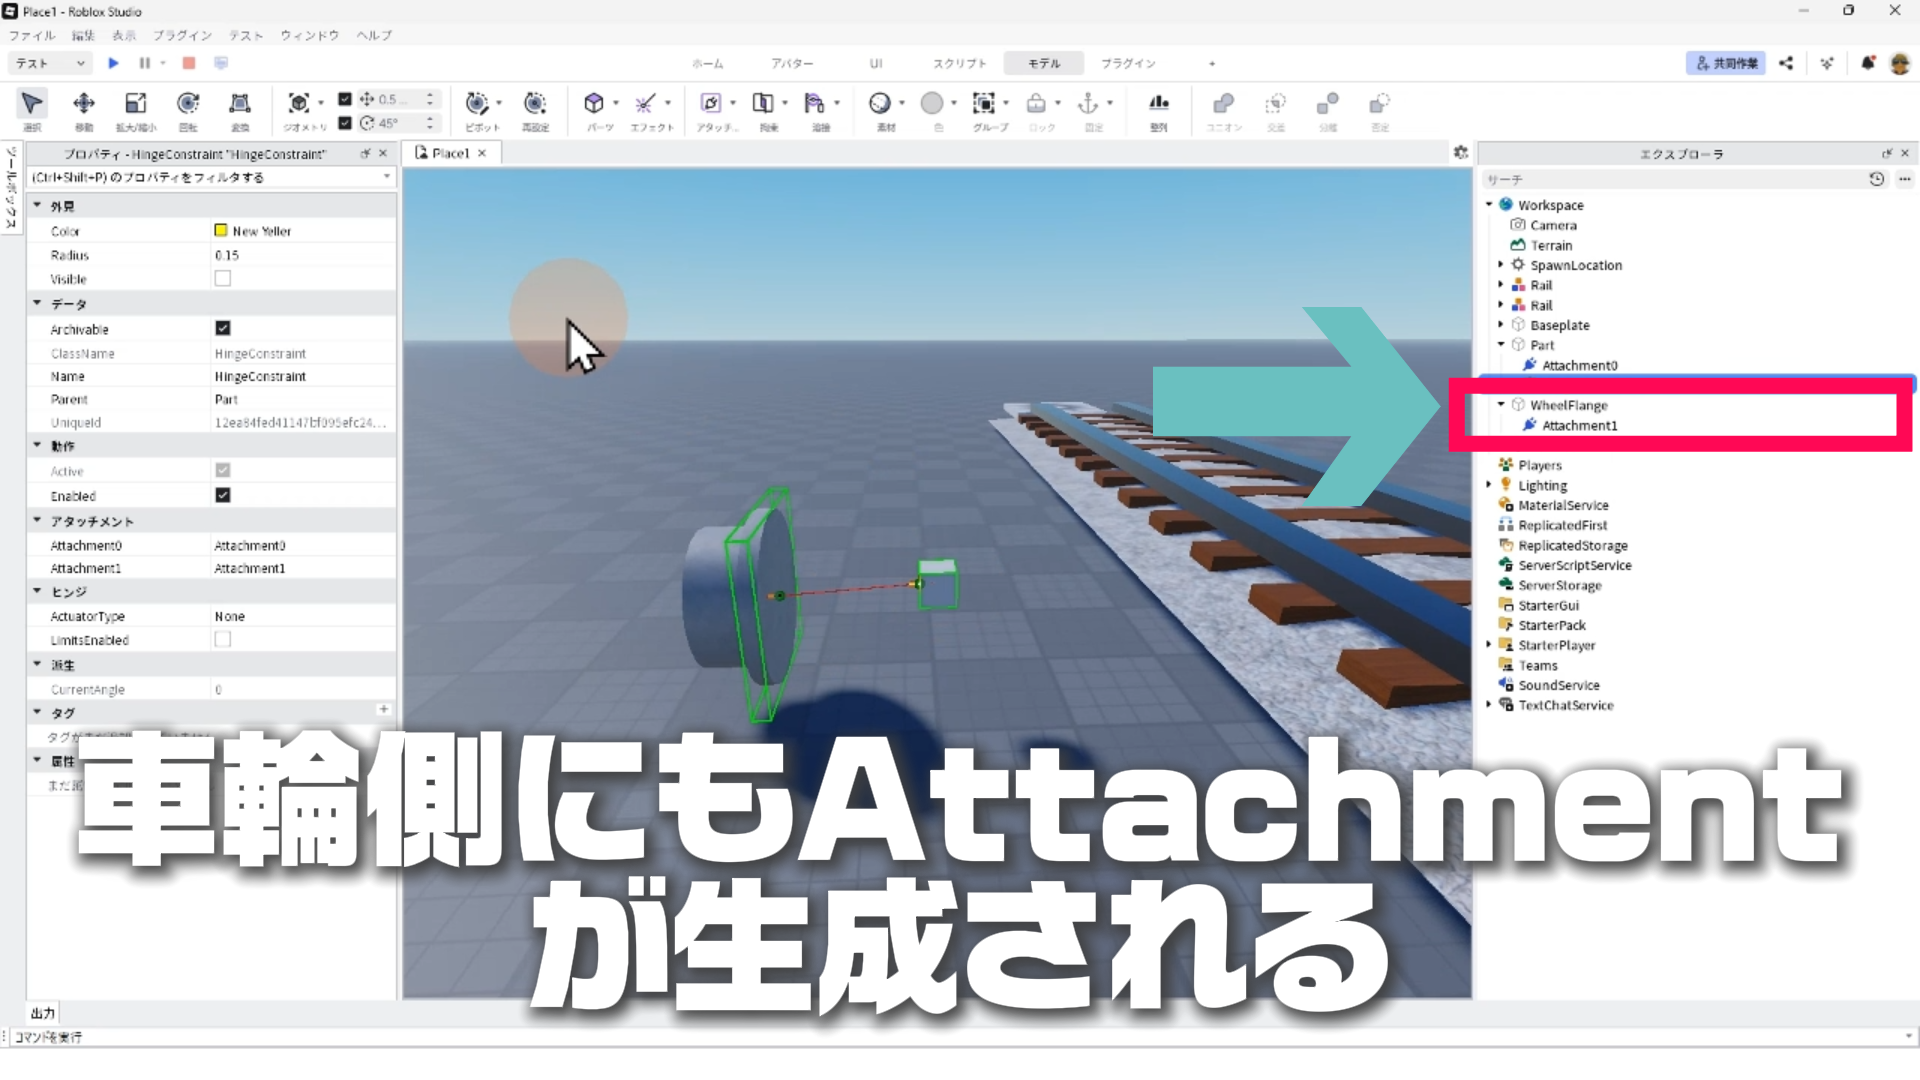Collapse the WheelFlange tree node
This screenshot has height=1080, width=1920.
[1501, 405]
